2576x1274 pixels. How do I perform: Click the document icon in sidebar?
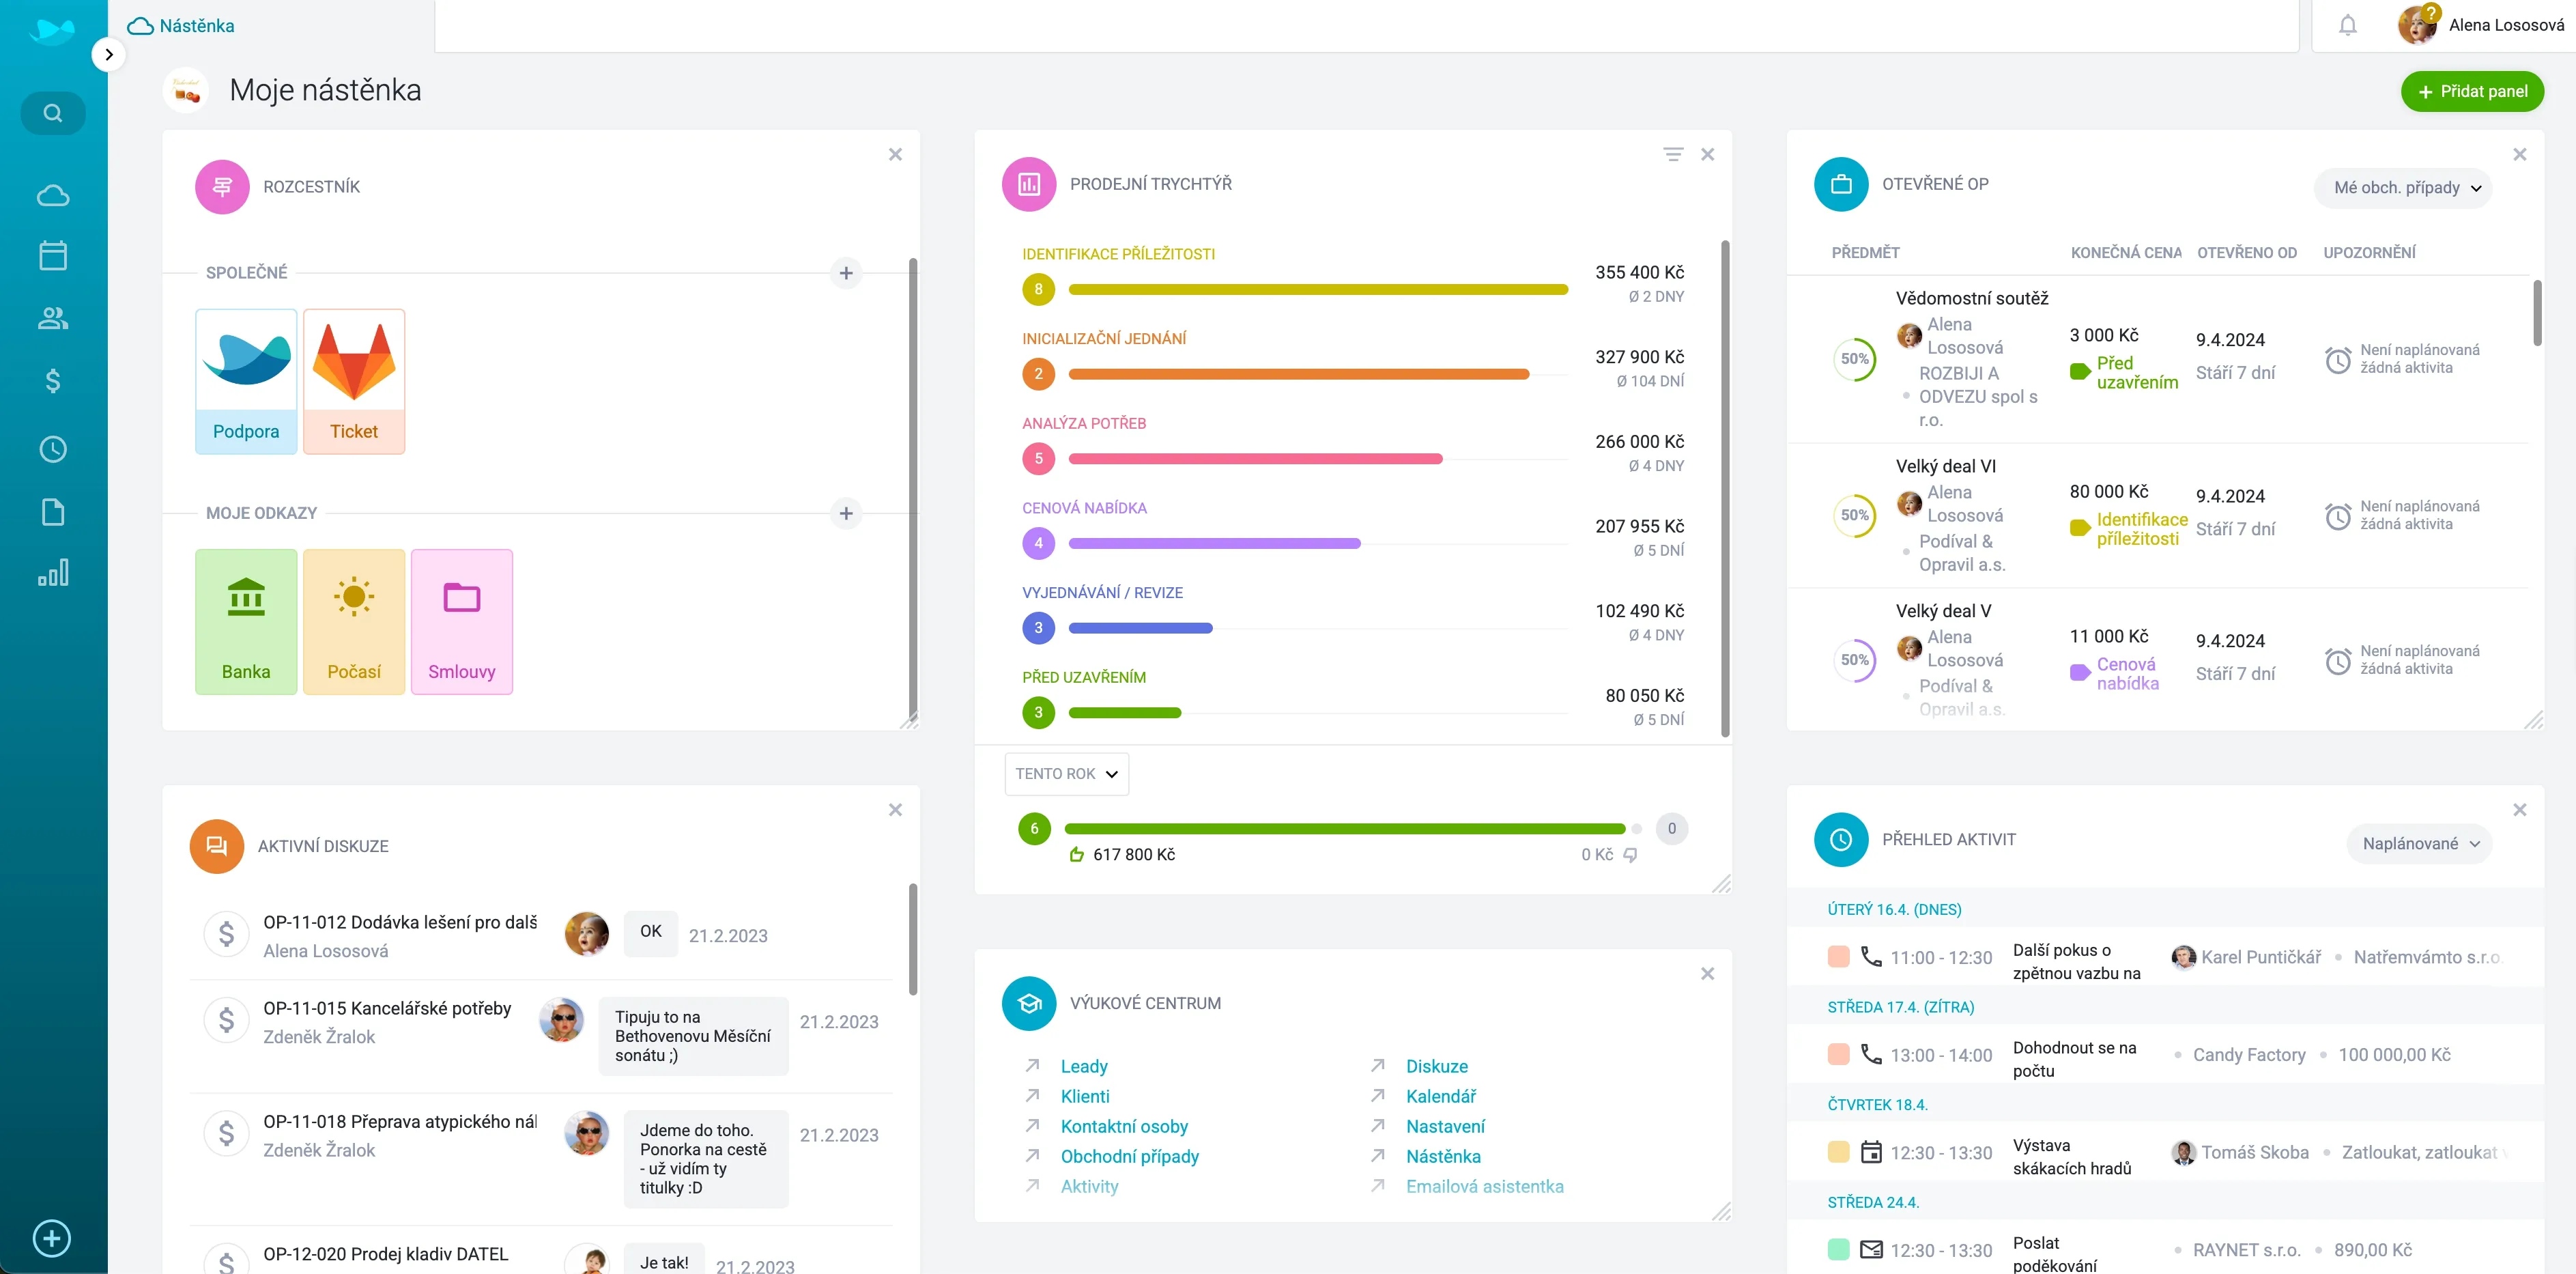pyautogui.click(x=53, y=512)
